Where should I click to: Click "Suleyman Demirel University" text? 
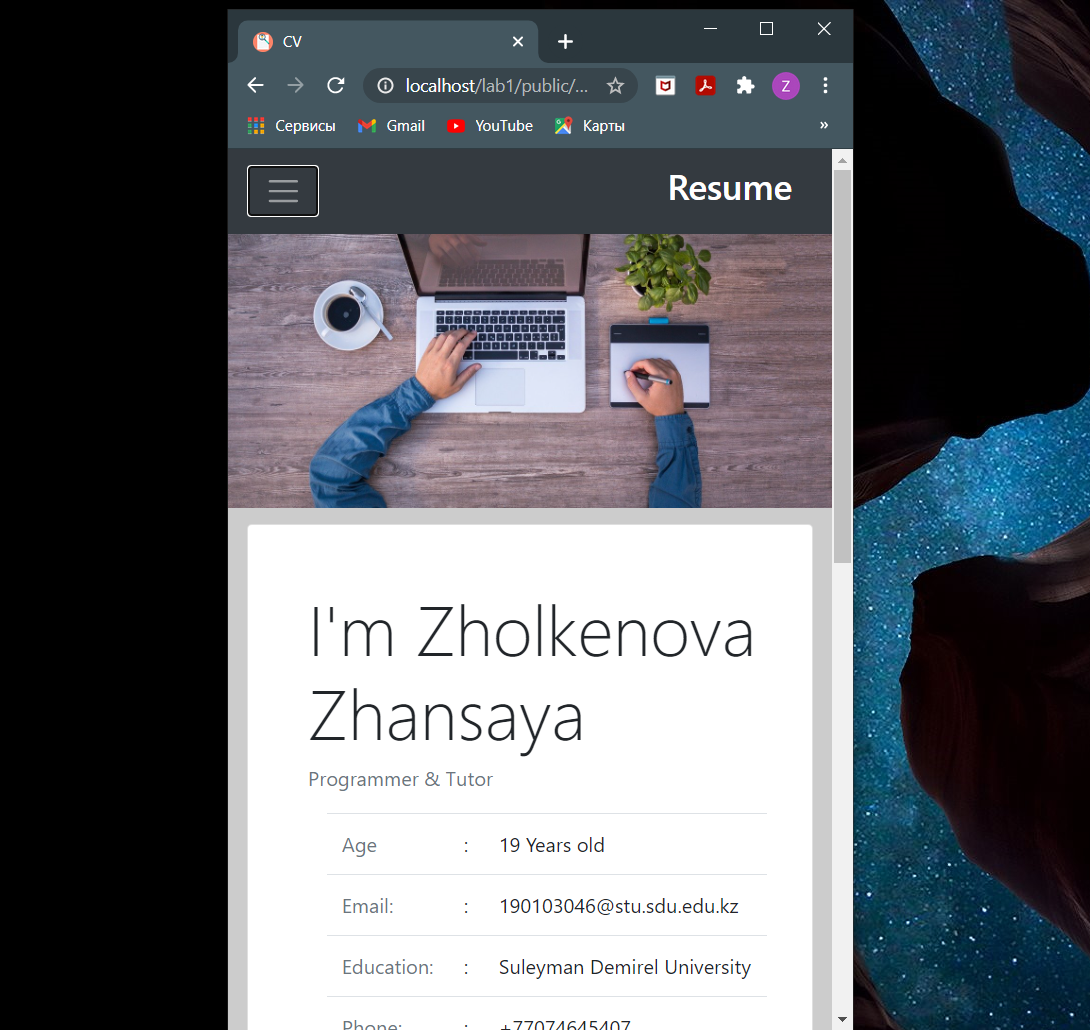point(625,967)
